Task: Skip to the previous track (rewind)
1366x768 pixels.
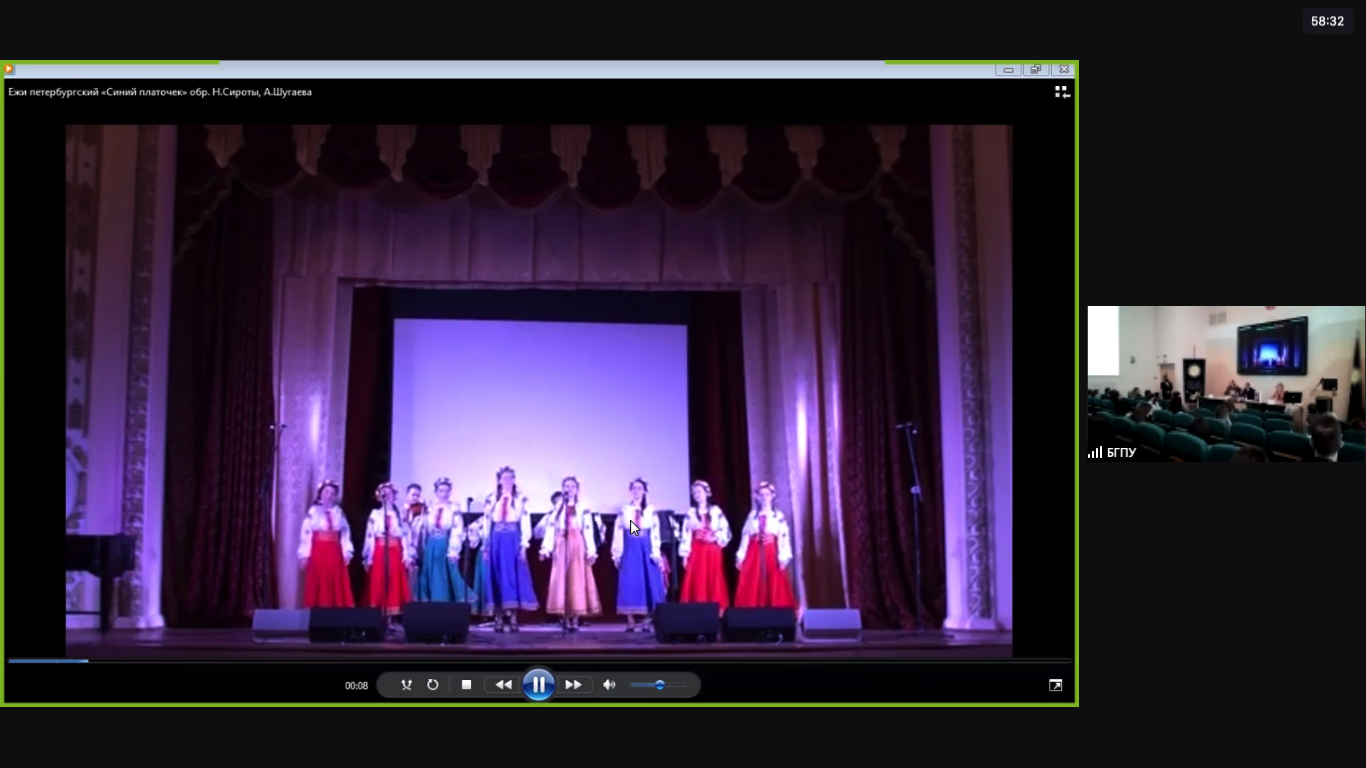Action: tap(503, 685)
